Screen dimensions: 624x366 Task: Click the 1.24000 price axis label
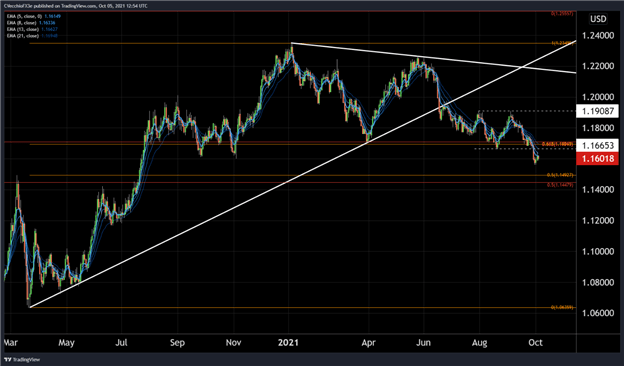point(598,36)
